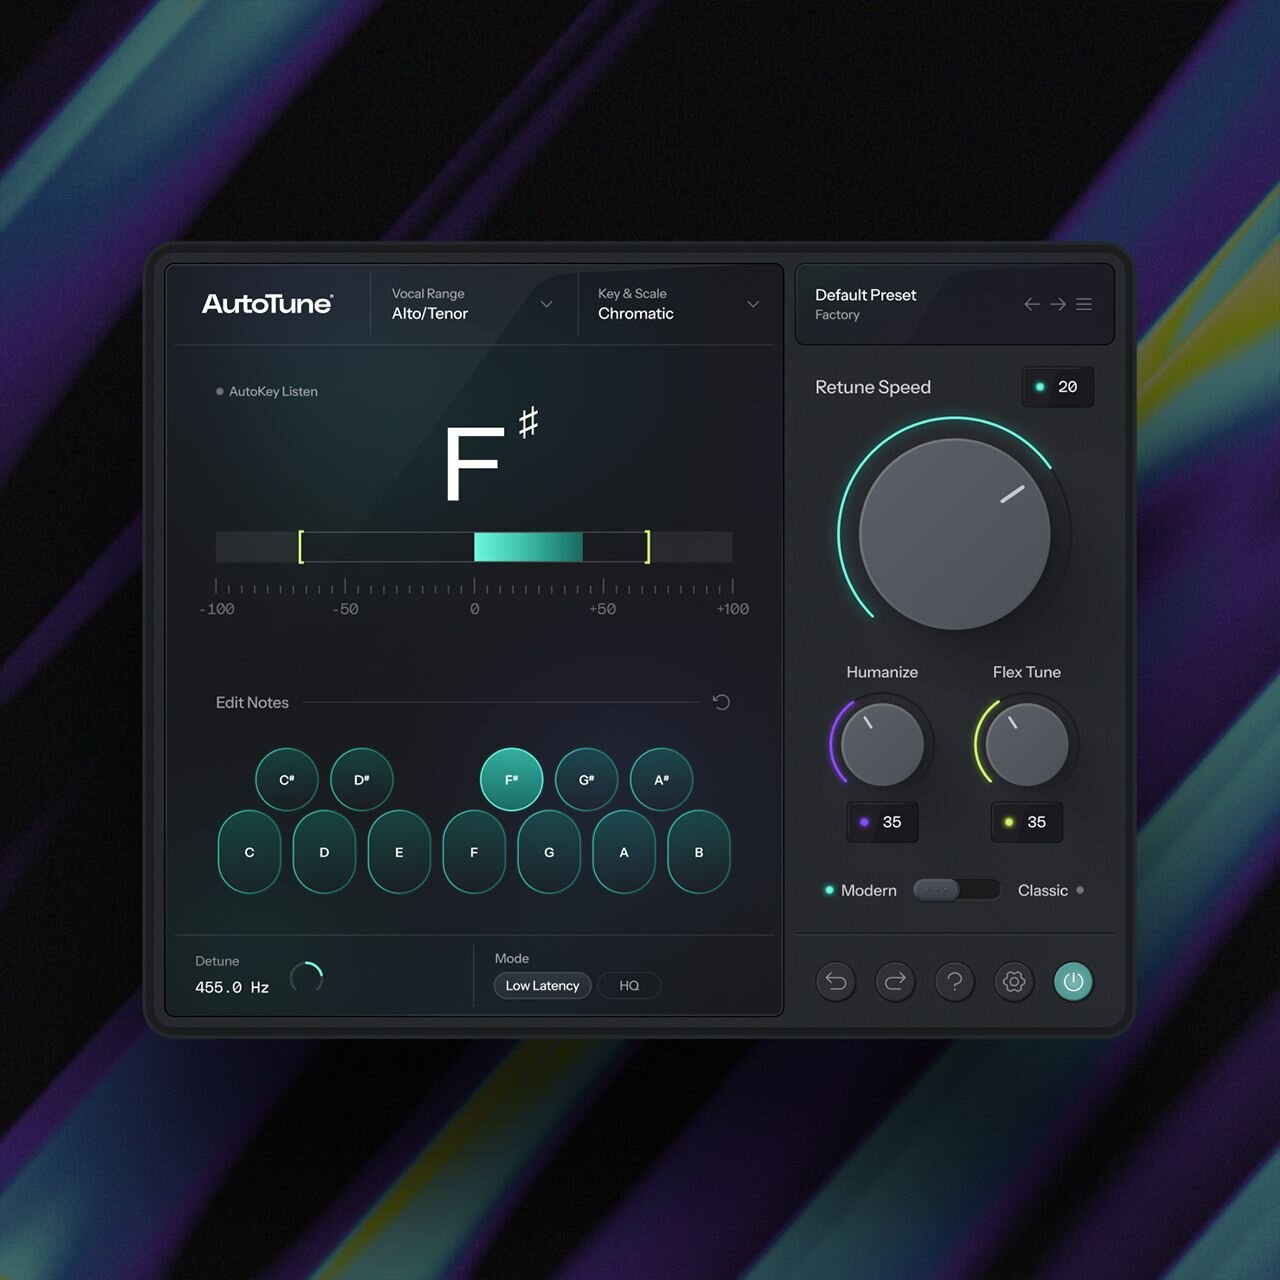Viewport: 1280px width, 1280px height.
Task: Click the Humanize value field 35
Action: pyautogui.click(x=882, y=822)
